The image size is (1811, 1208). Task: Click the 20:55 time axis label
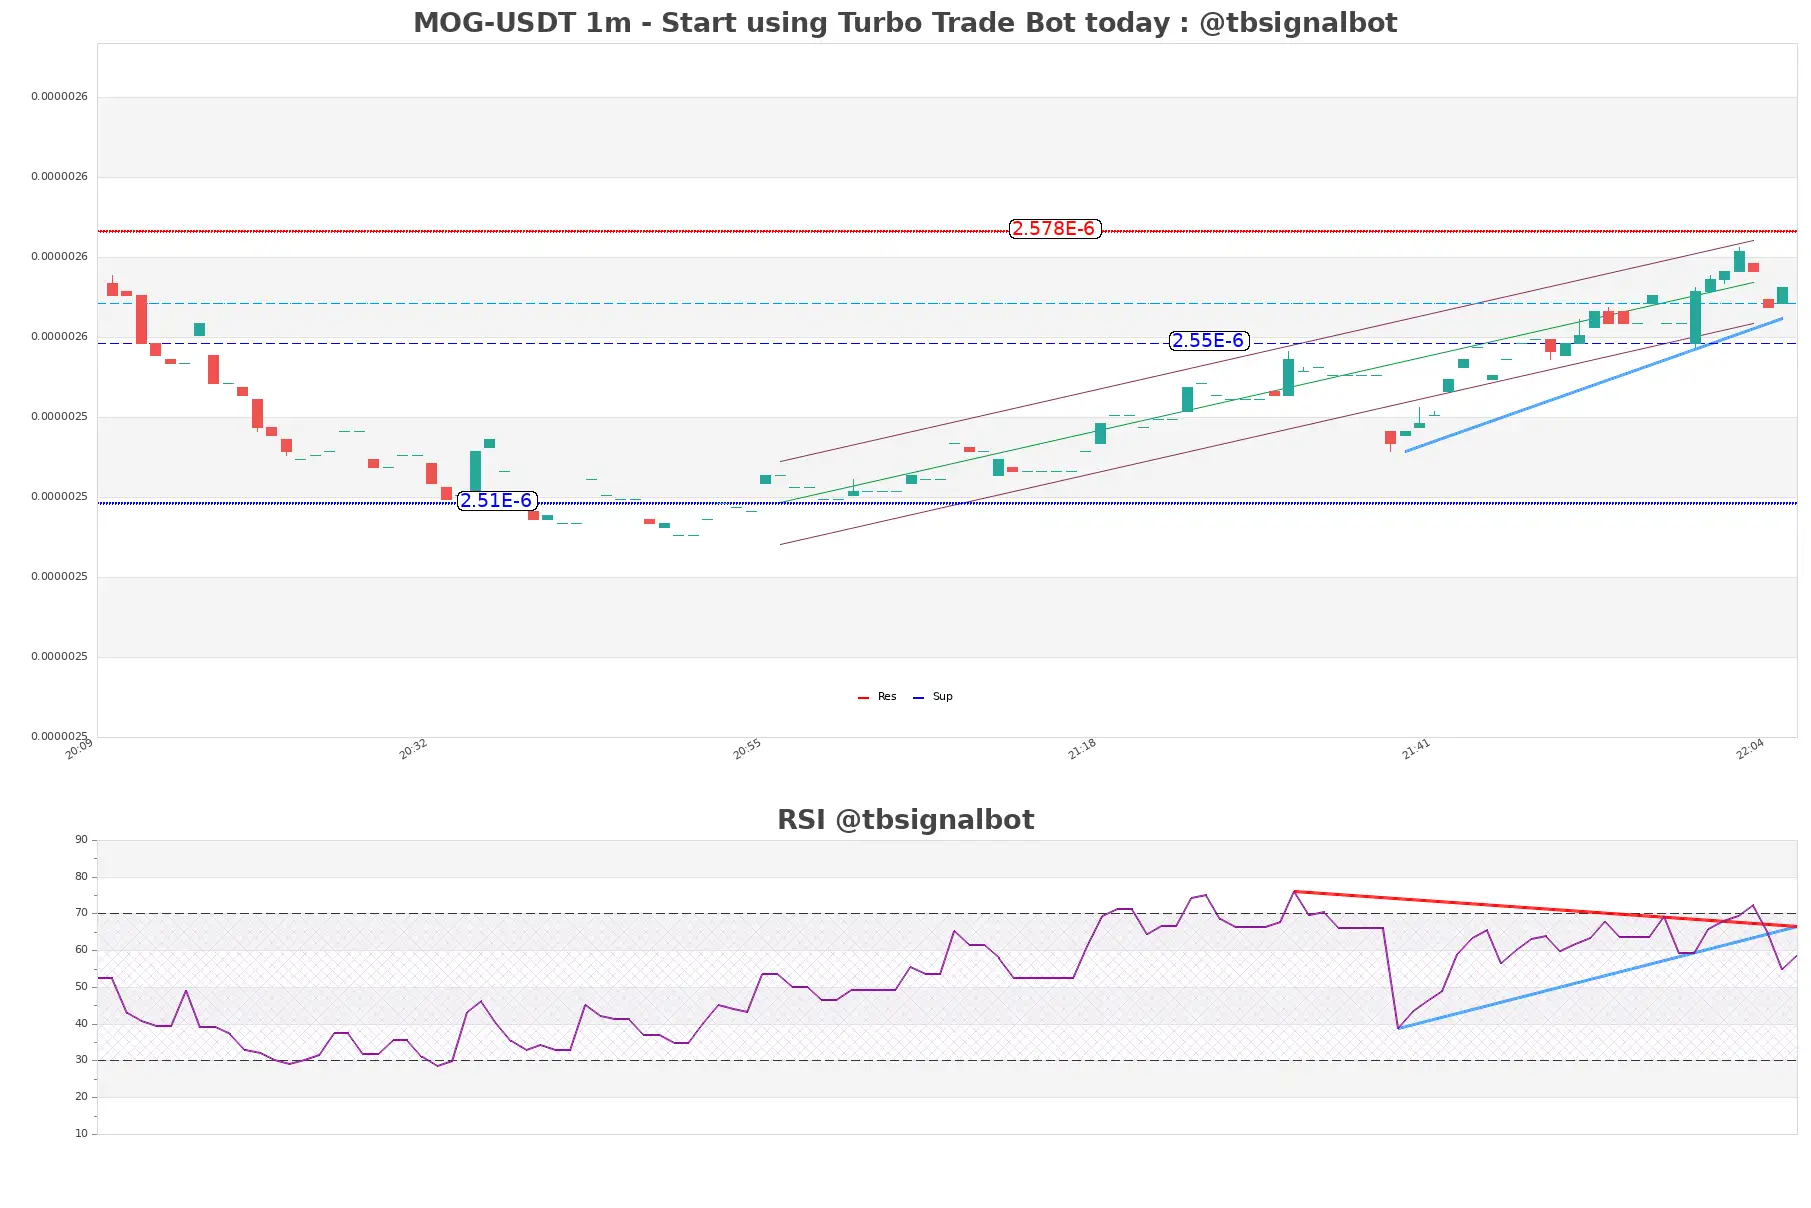[x=747, y=749]
